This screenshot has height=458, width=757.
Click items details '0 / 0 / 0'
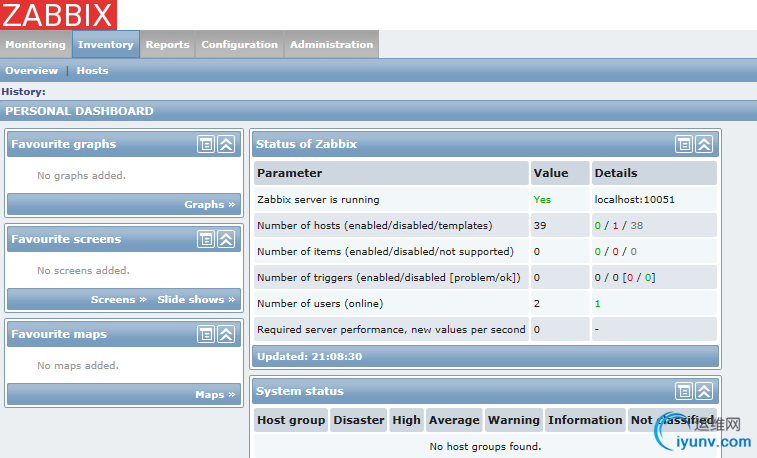[616, 252]
